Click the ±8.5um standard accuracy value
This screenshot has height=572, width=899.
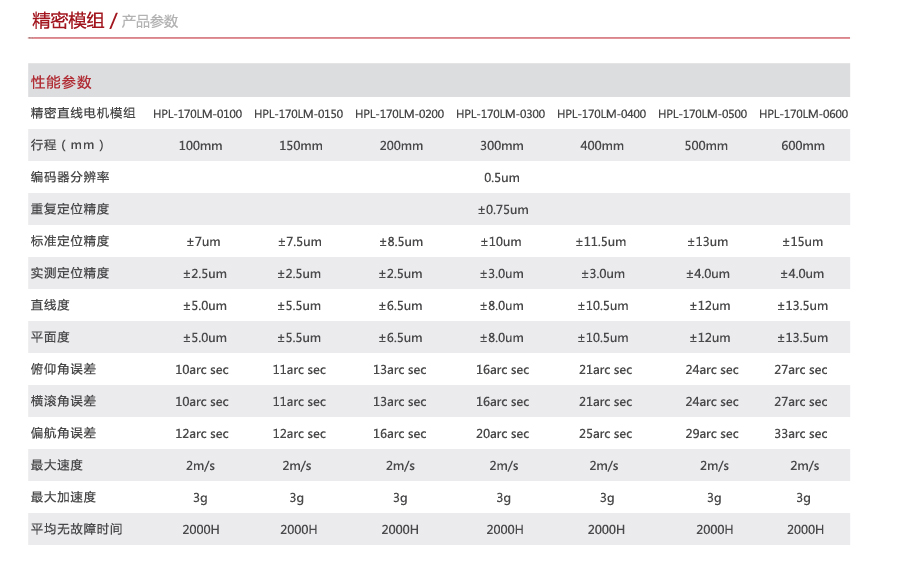tap(401, 242)
